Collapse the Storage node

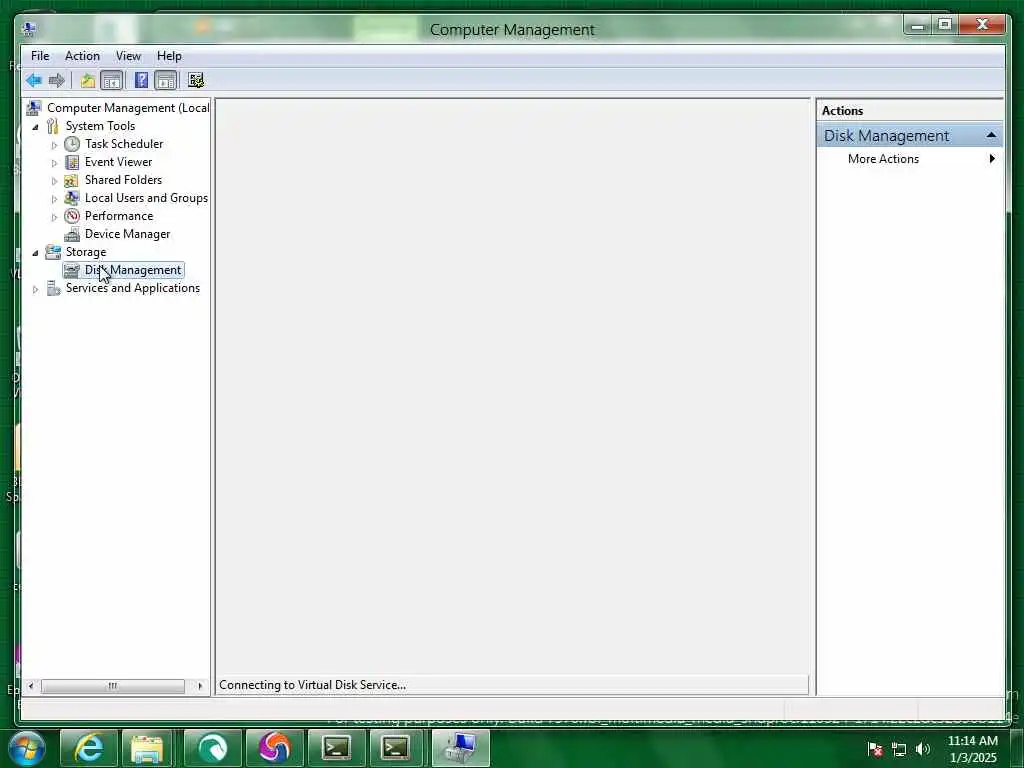35,253
